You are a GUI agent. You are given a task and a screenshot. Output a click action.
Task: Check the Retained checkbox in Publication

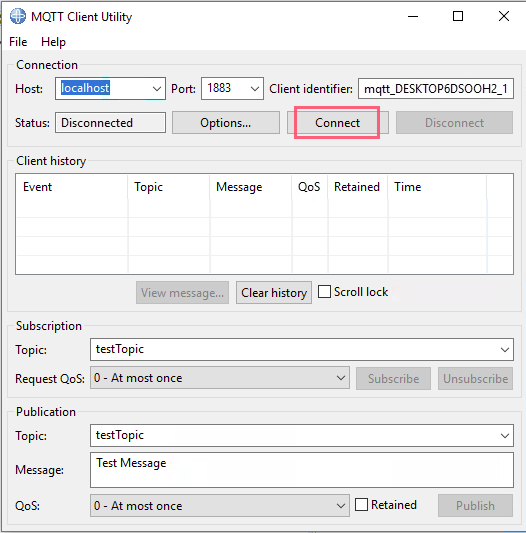[x=361, y=505]
